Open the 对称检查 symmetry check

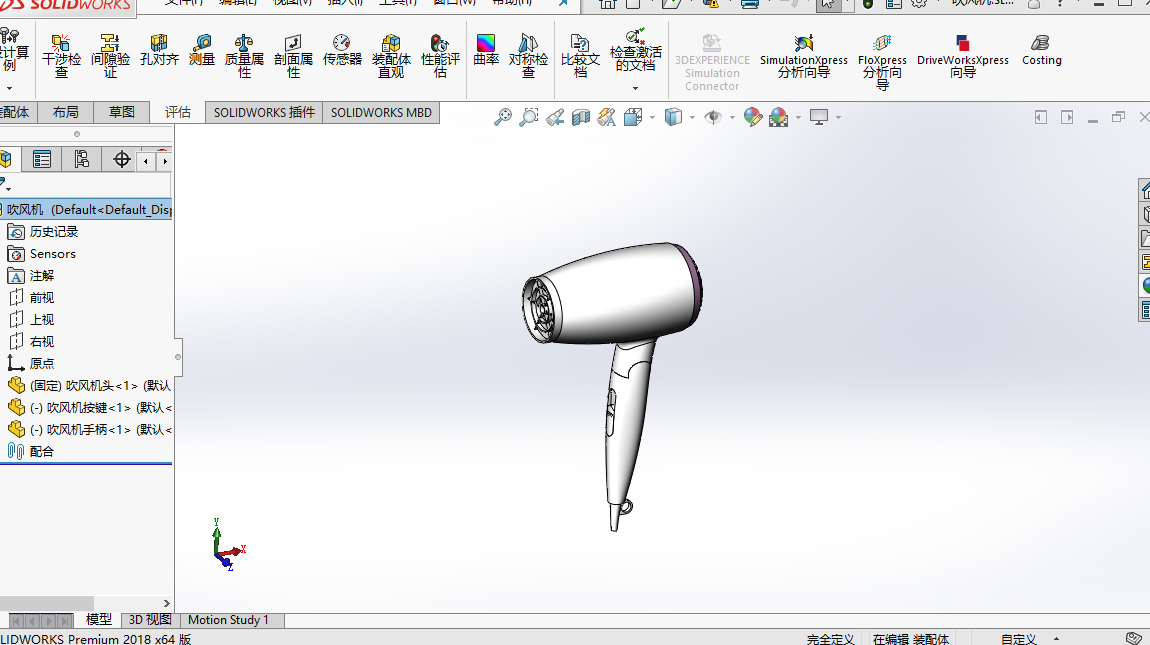coord(528,55)
